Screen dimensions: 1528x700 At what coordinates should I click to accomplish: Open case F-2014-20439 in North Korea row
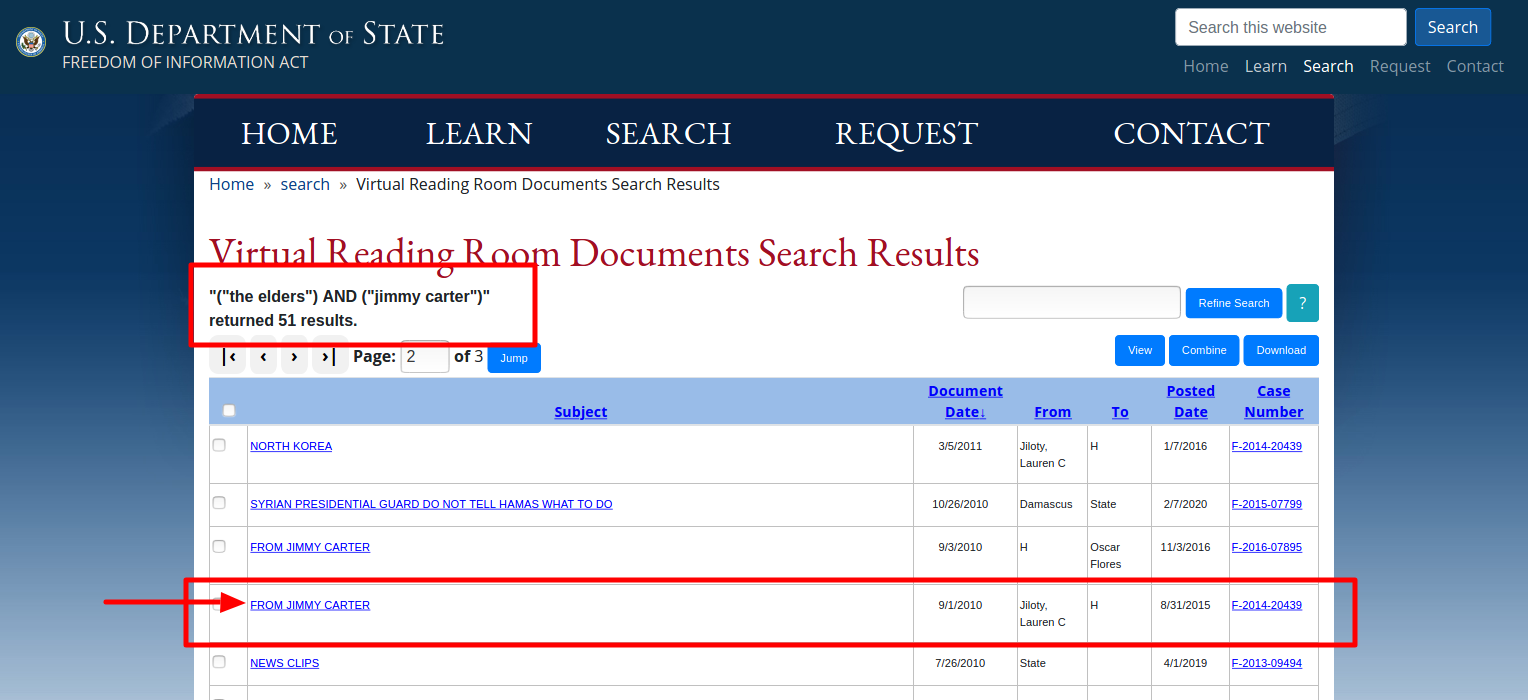click(x=1267, y=446)
